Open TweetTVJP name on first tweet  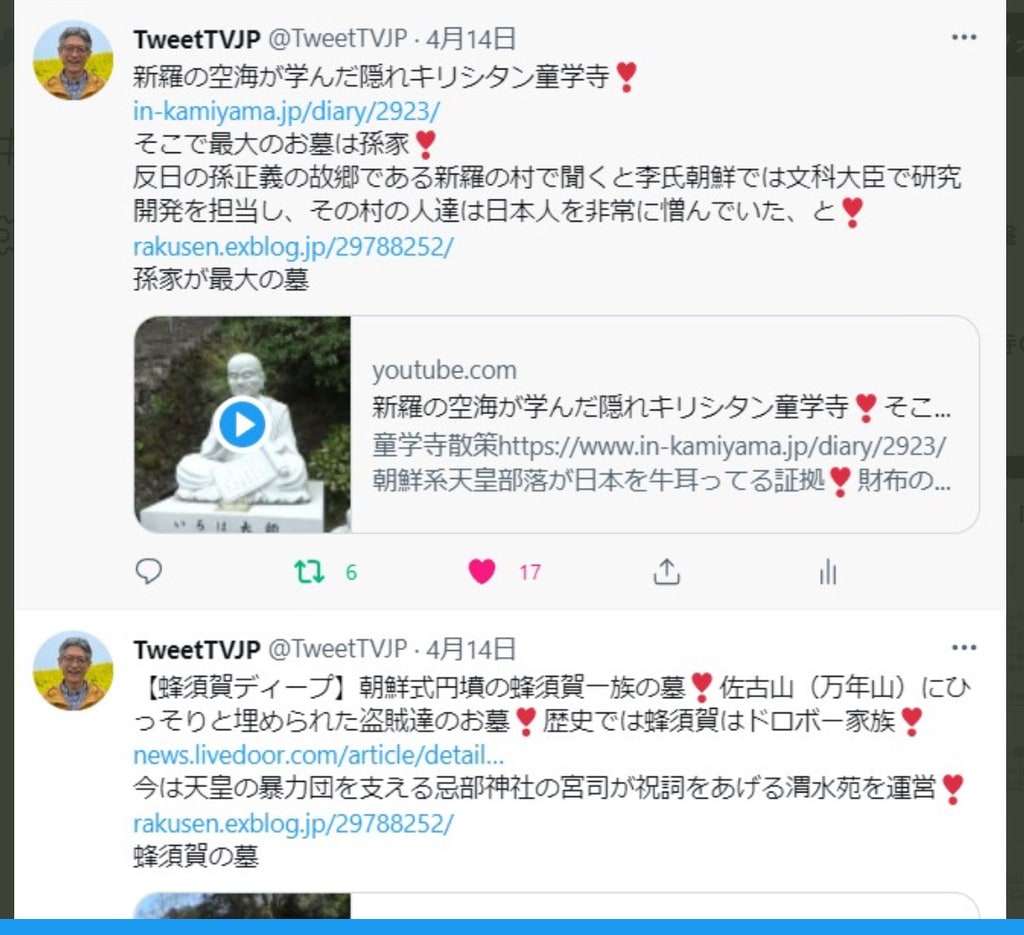click(x=197, y=39)
